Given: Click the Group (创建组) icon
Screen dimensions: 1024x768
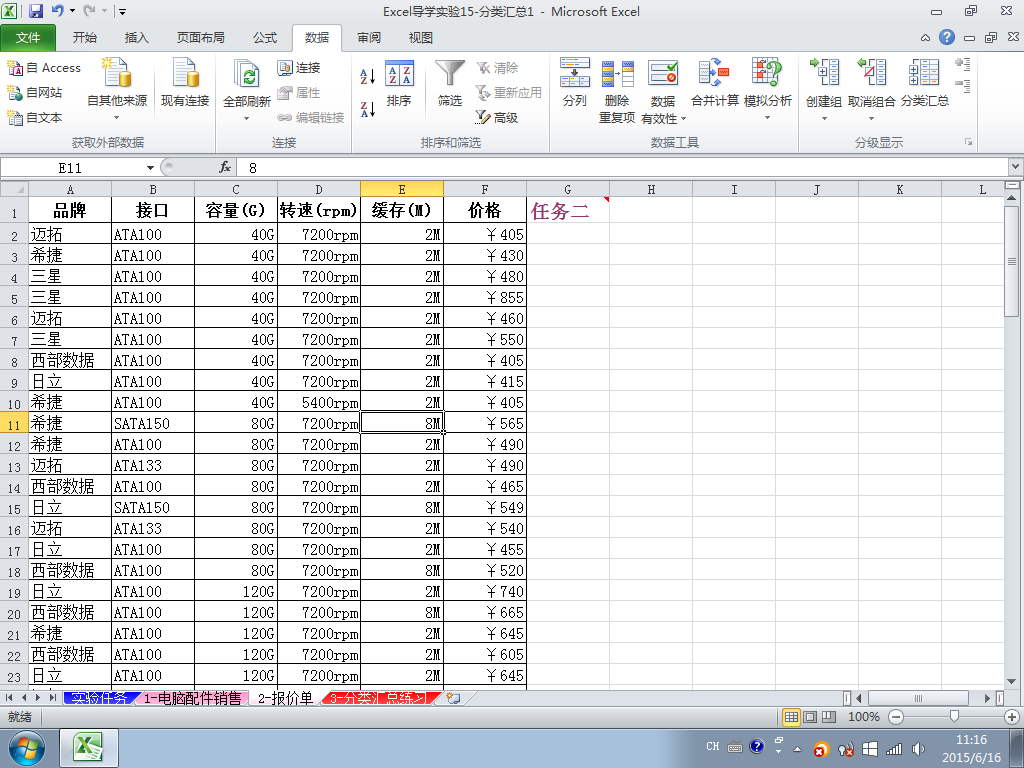Looking at the screenshot, I should [824, 72].
